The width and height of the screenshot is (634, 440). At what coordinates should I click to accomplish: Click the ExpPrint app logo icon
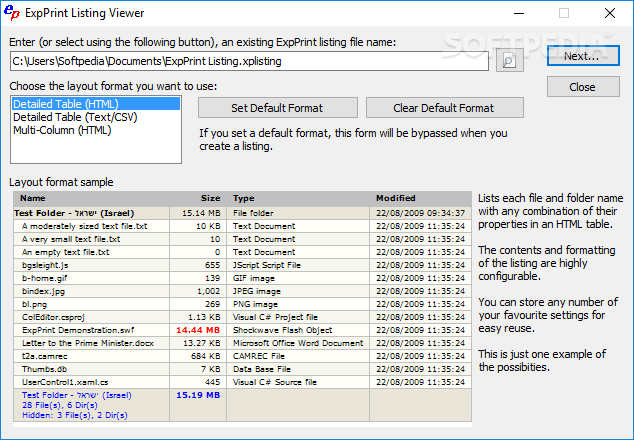[12, 13]
